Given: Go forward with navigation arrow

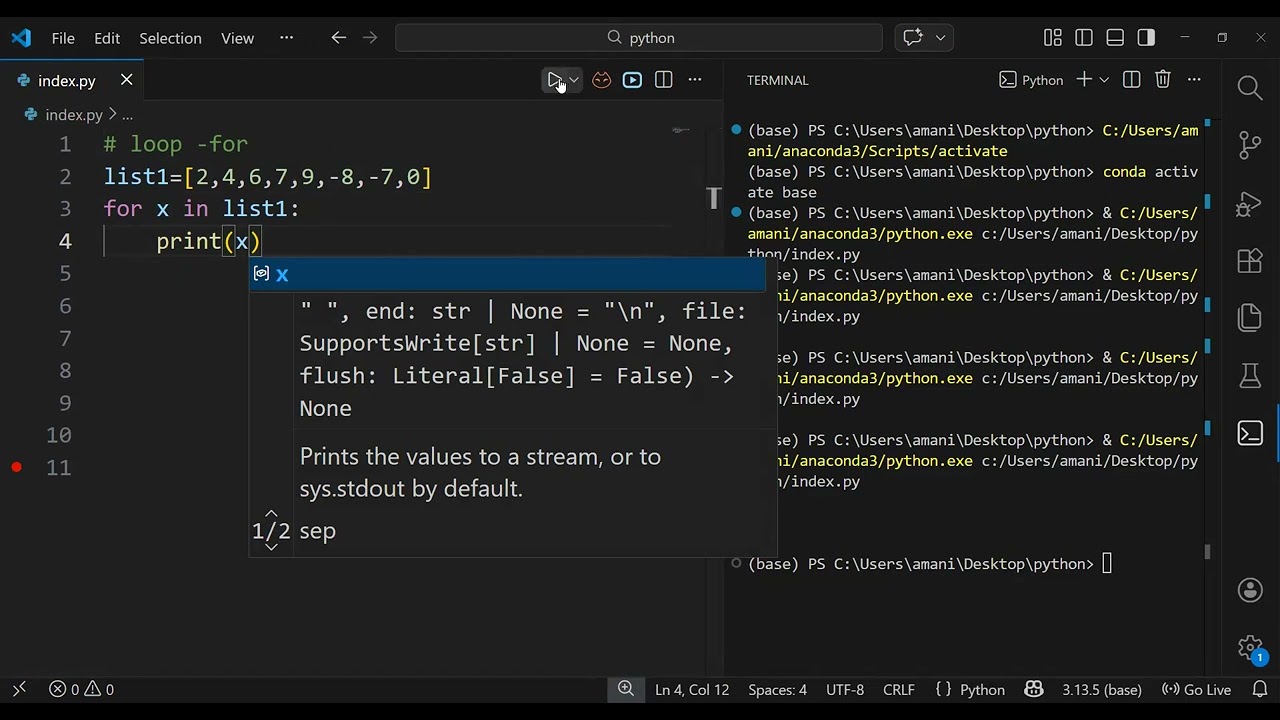Looking at the screenshot, I should pos(370,38).
